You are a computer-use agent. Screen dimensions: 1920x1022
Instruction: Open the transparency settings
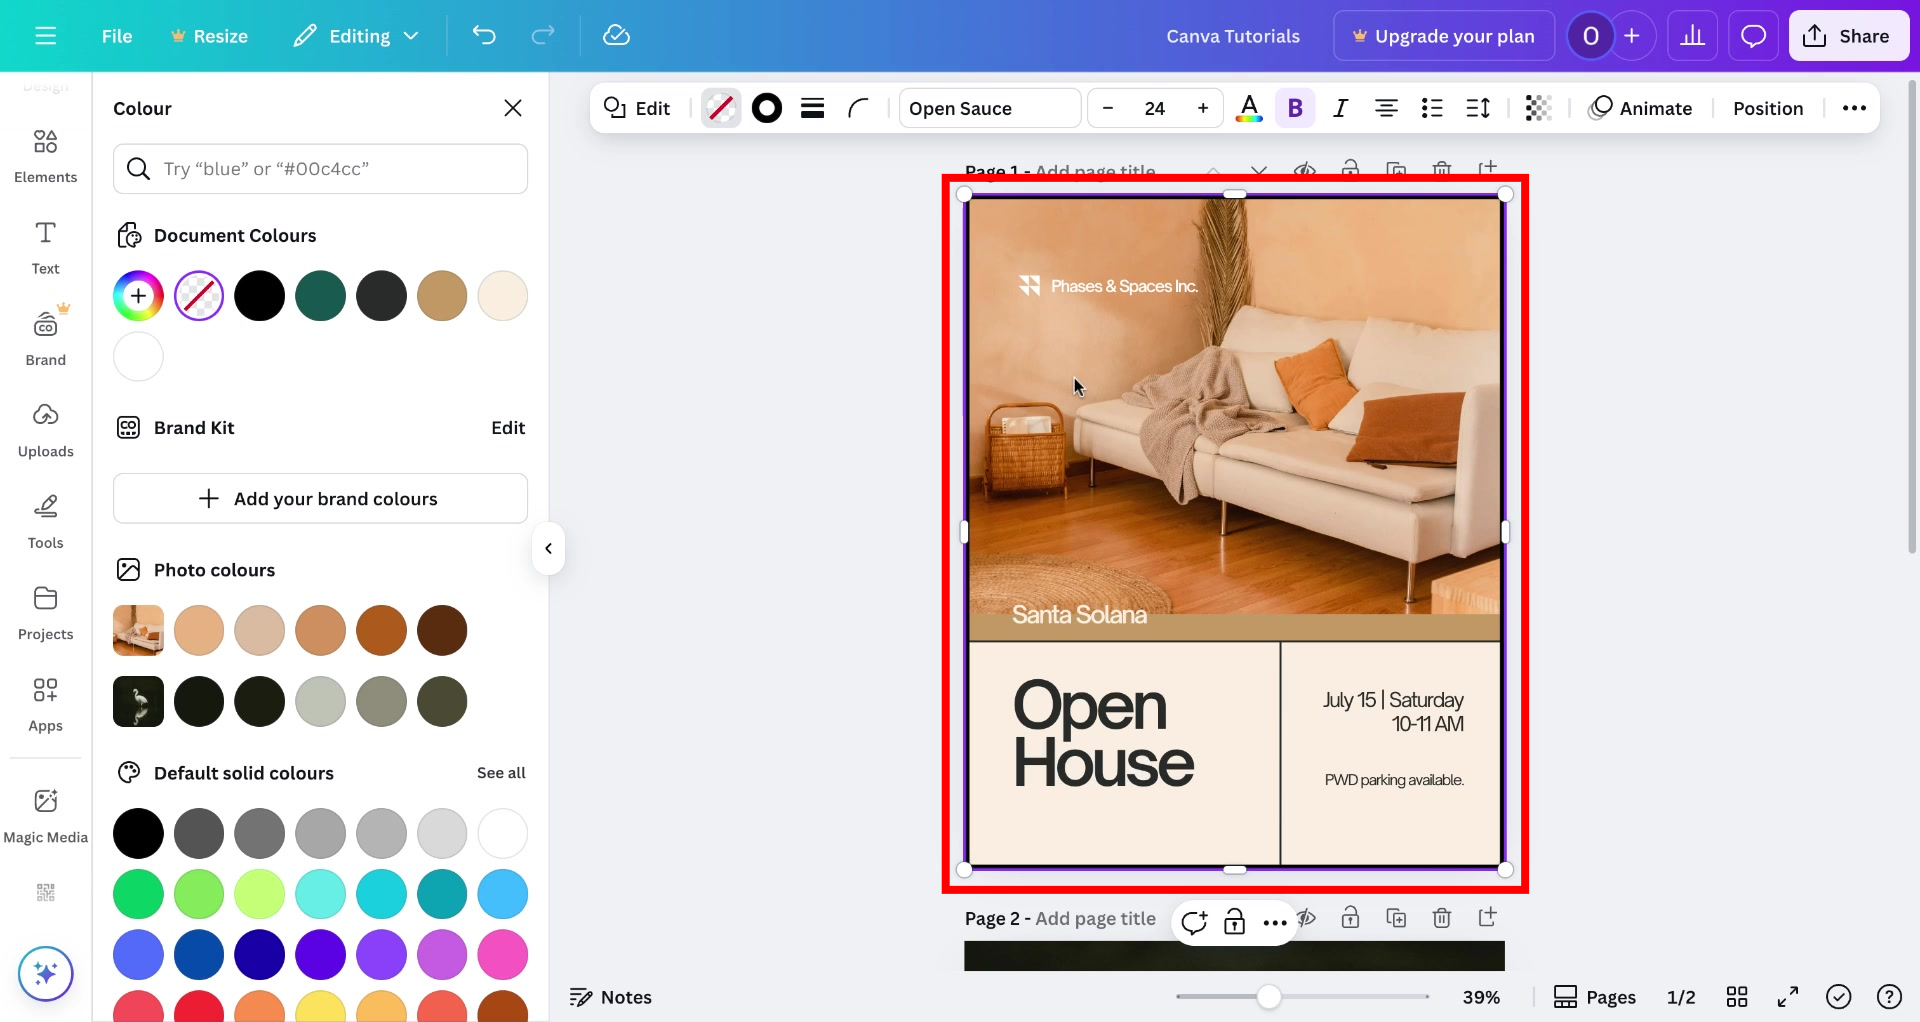pos(1537,107)
